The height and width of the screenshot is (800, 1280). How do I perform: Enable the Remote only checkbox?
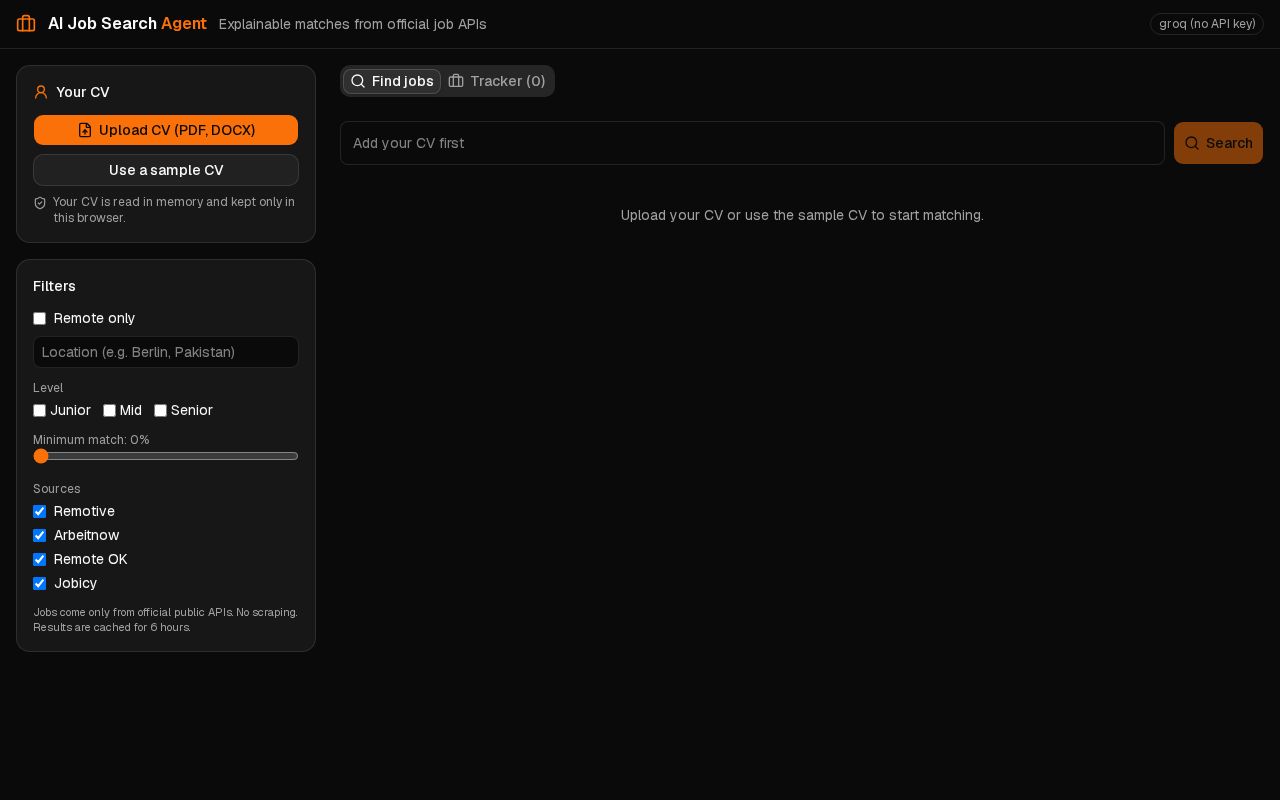[40, 319]
